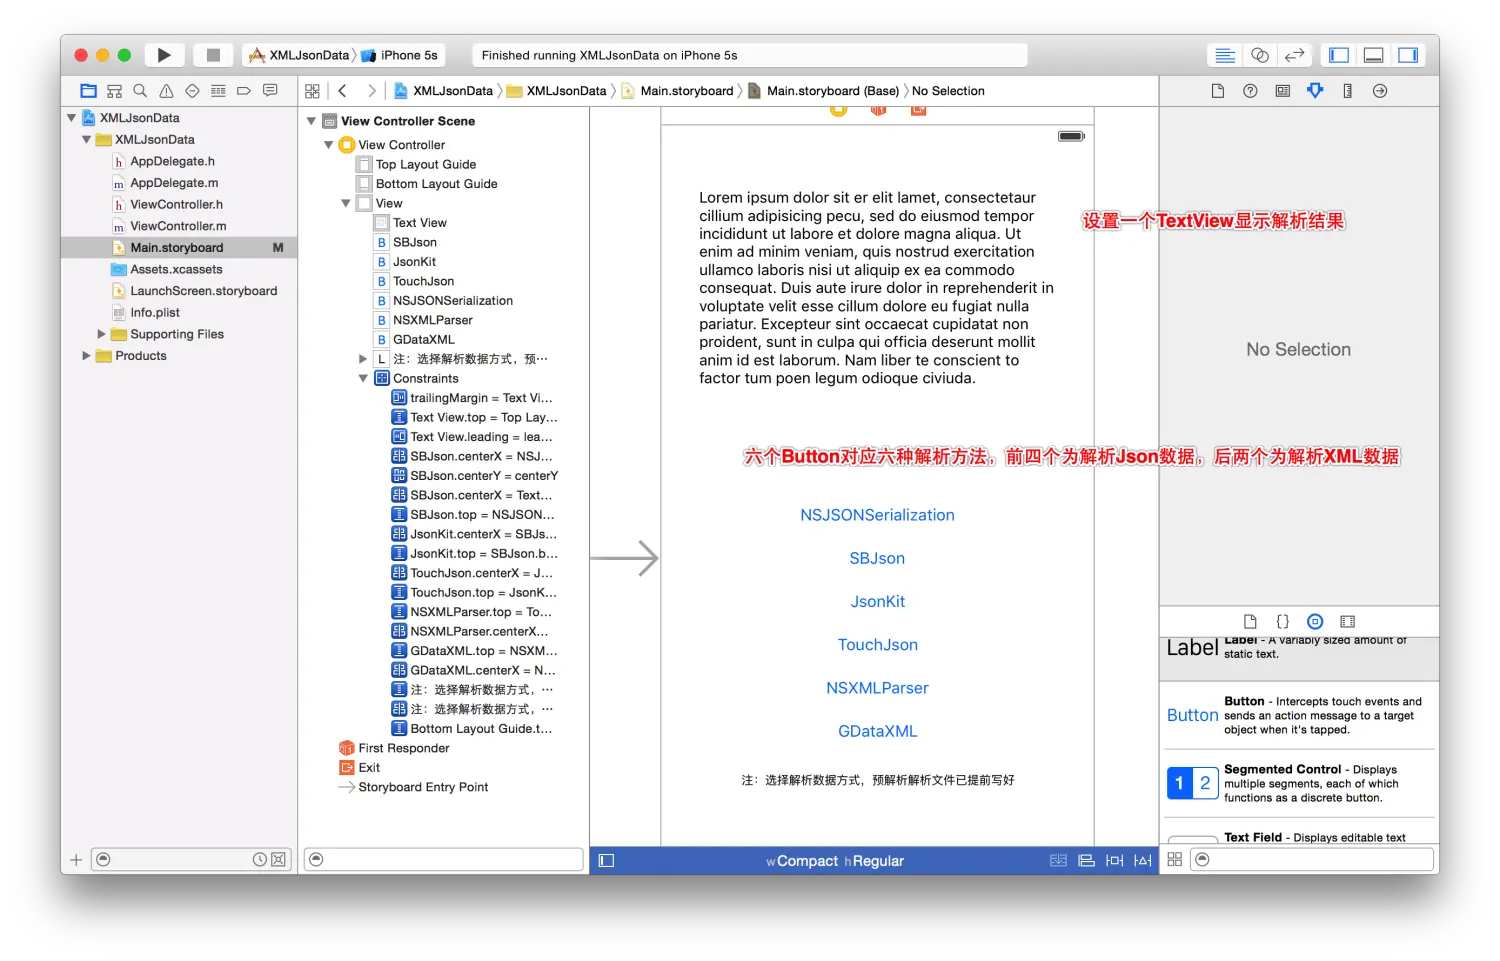Click the SBJson button on canvas

tap(877, 558)
